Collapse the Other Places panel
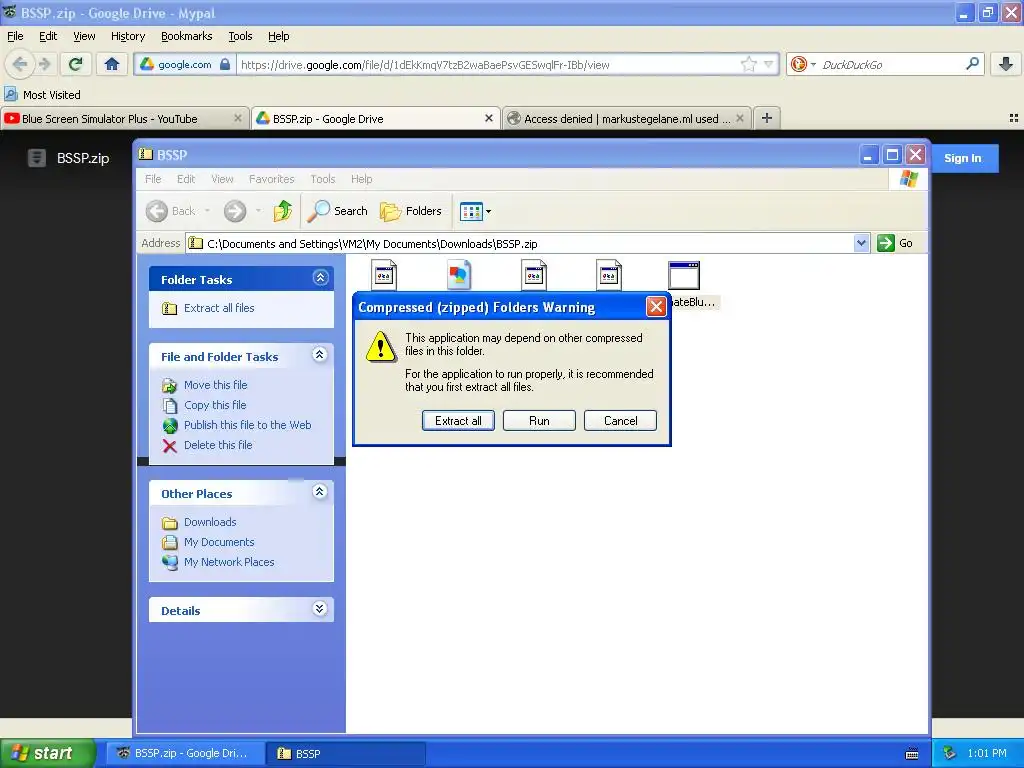The height and width of the screenshot is (768, 1024). tap(319, 492)
